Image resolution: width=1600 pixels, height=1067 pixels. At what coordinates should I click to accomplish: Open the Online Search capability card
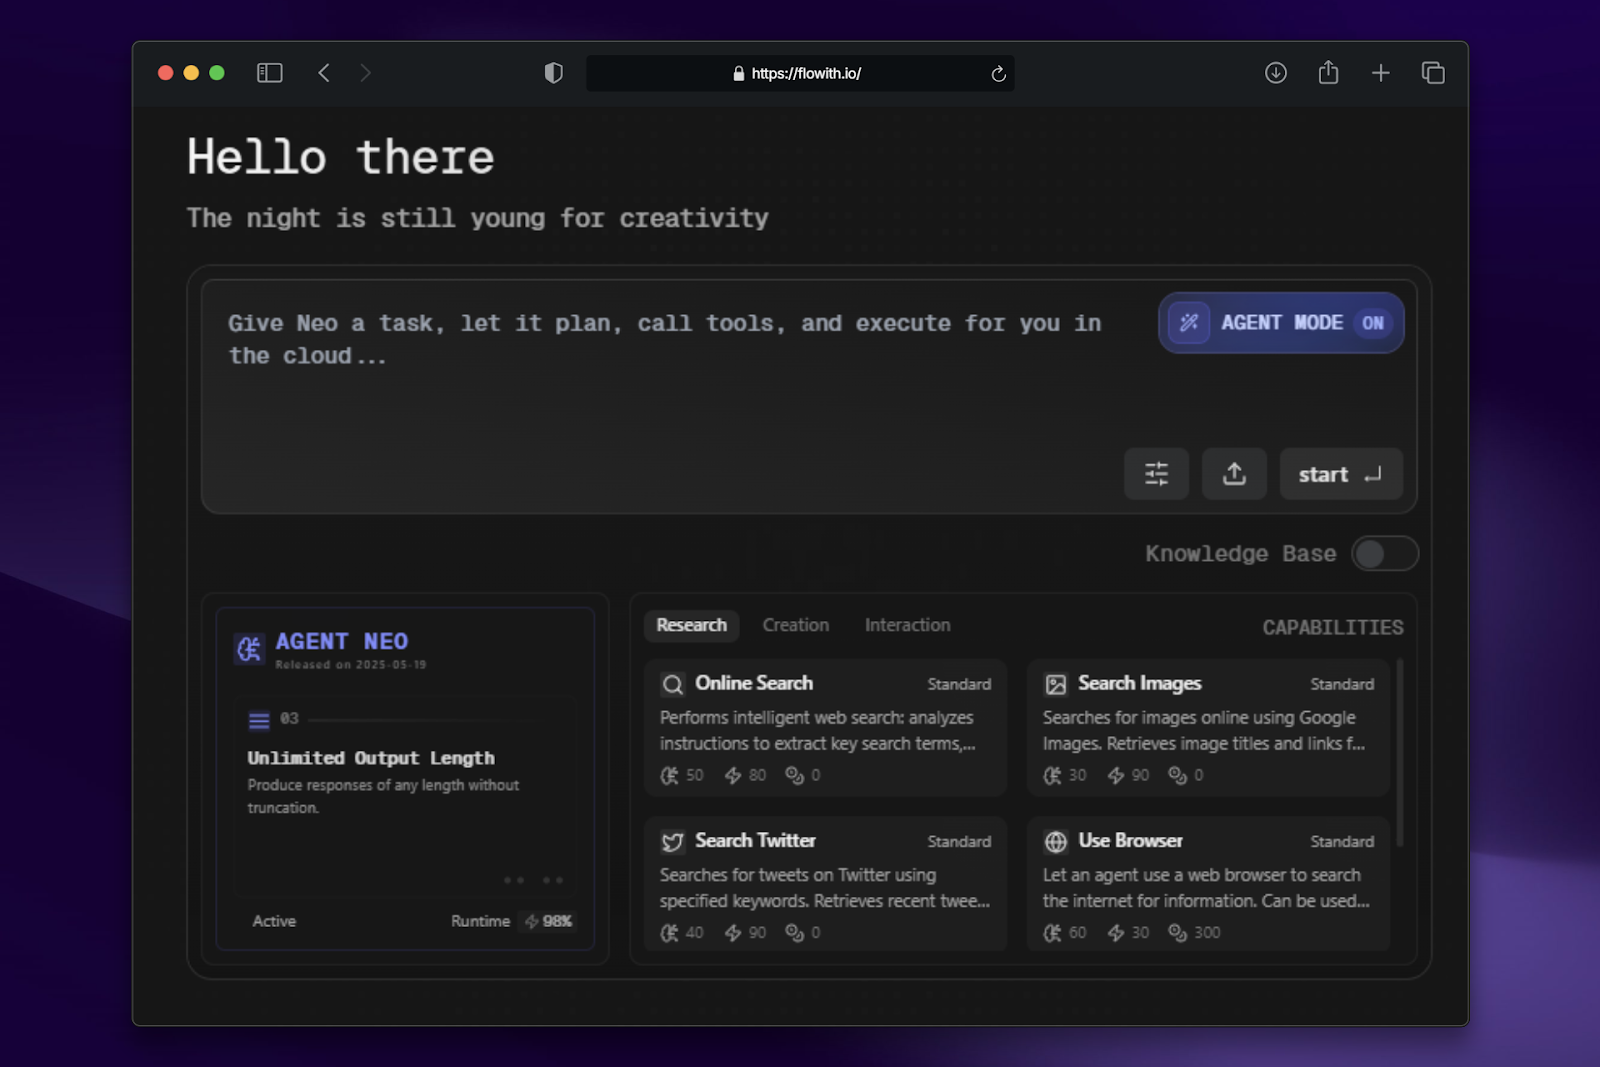[x=825, y=728]
